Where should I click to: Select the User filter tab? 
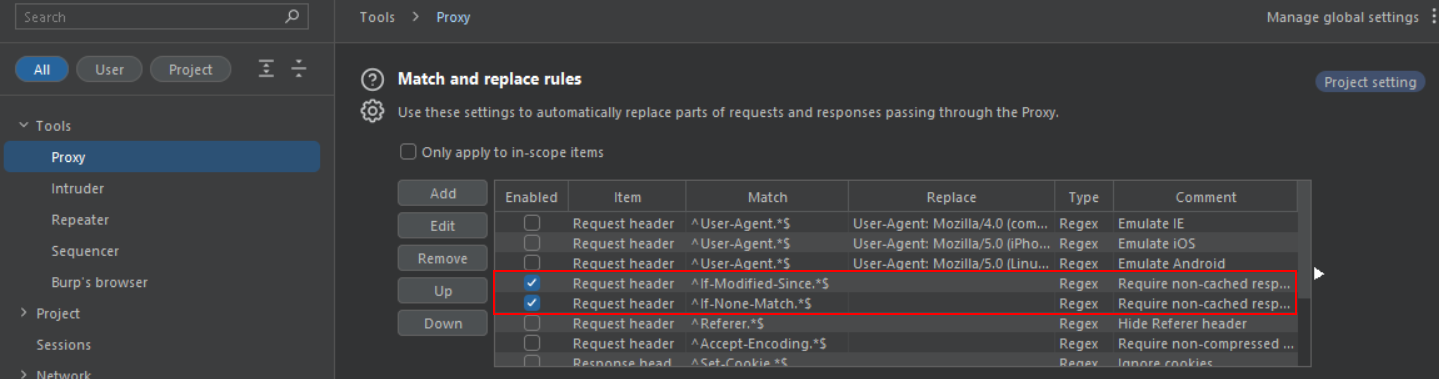(110, 69)
